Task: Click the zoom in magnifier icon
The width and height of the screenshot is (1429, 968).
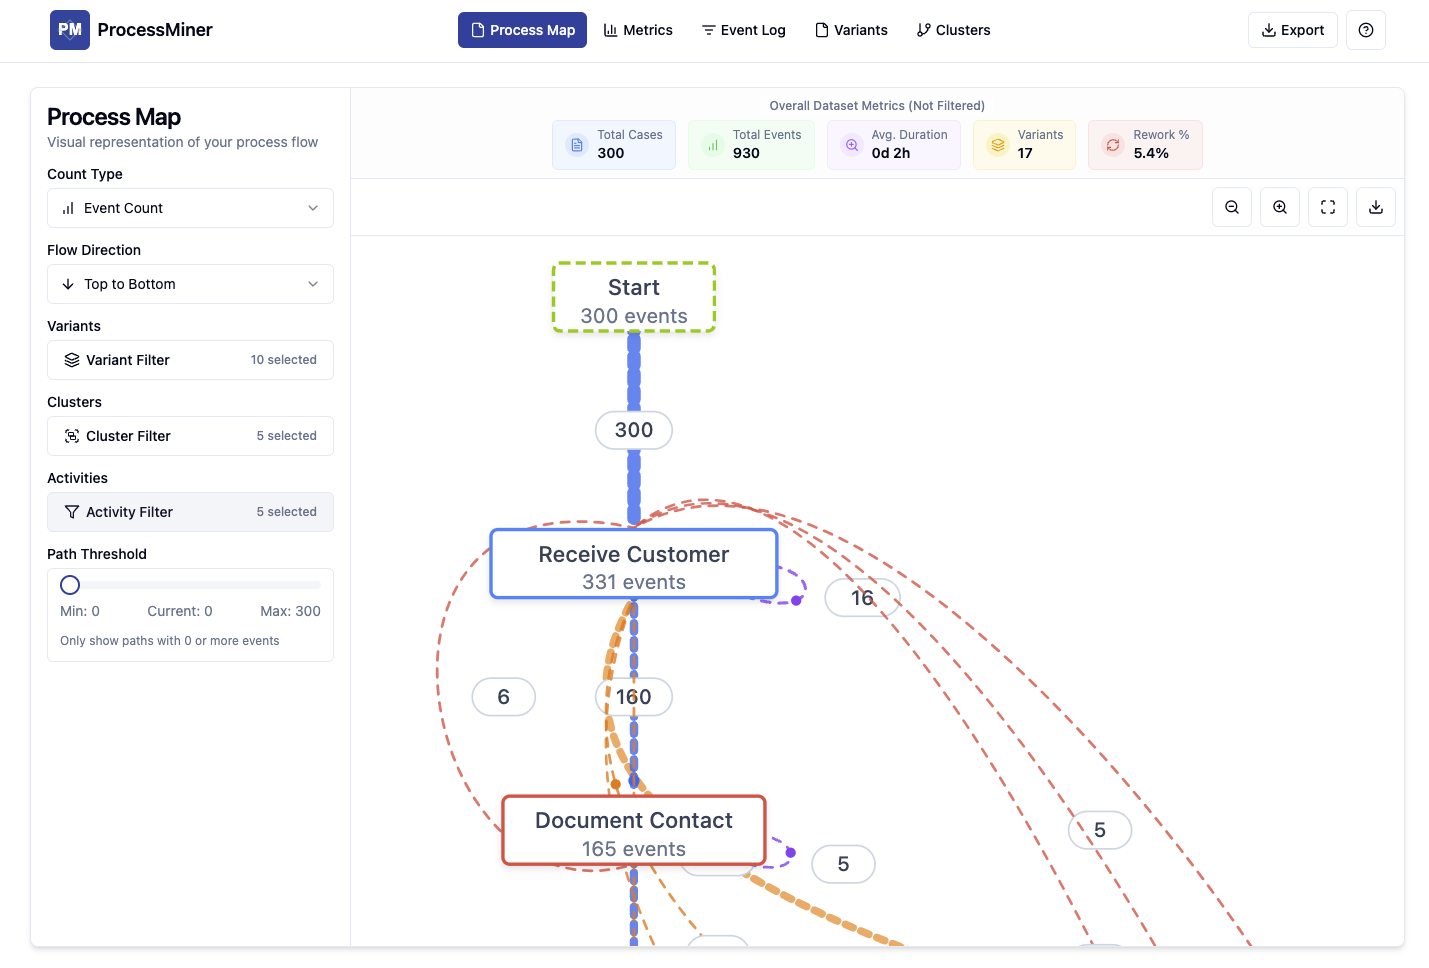Action: pyautogui.click(x=1280, y=207)
